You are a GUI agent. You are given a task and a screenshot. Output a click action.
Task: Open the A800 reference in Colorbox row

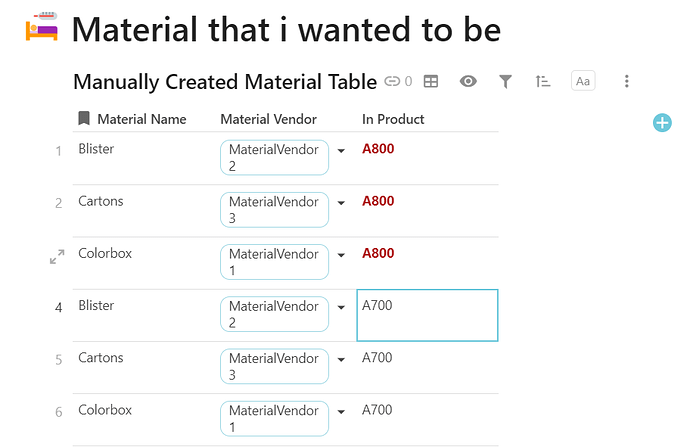(x=378, y=253)
